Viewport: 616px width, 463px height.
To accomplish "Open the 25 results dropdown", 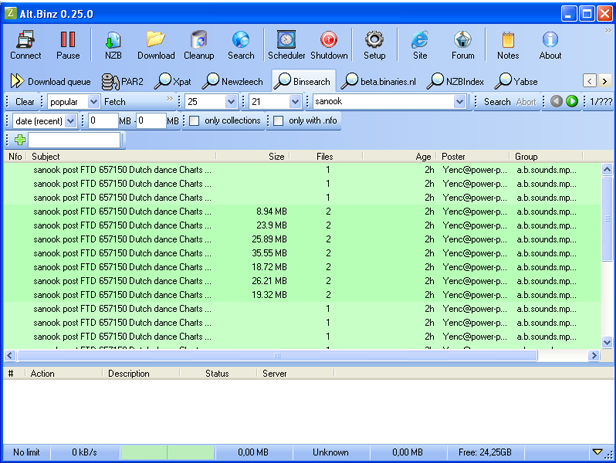I will (231, 102).
